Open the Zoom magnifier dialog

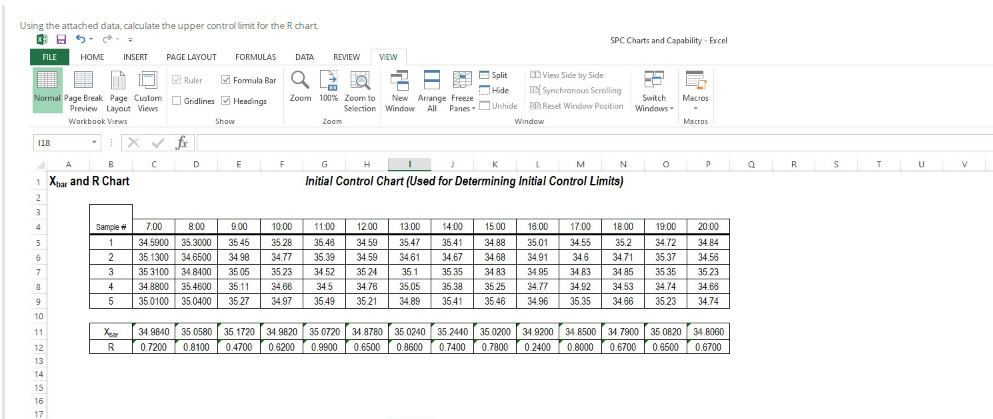pyautogui.click(x=300, y=87)
